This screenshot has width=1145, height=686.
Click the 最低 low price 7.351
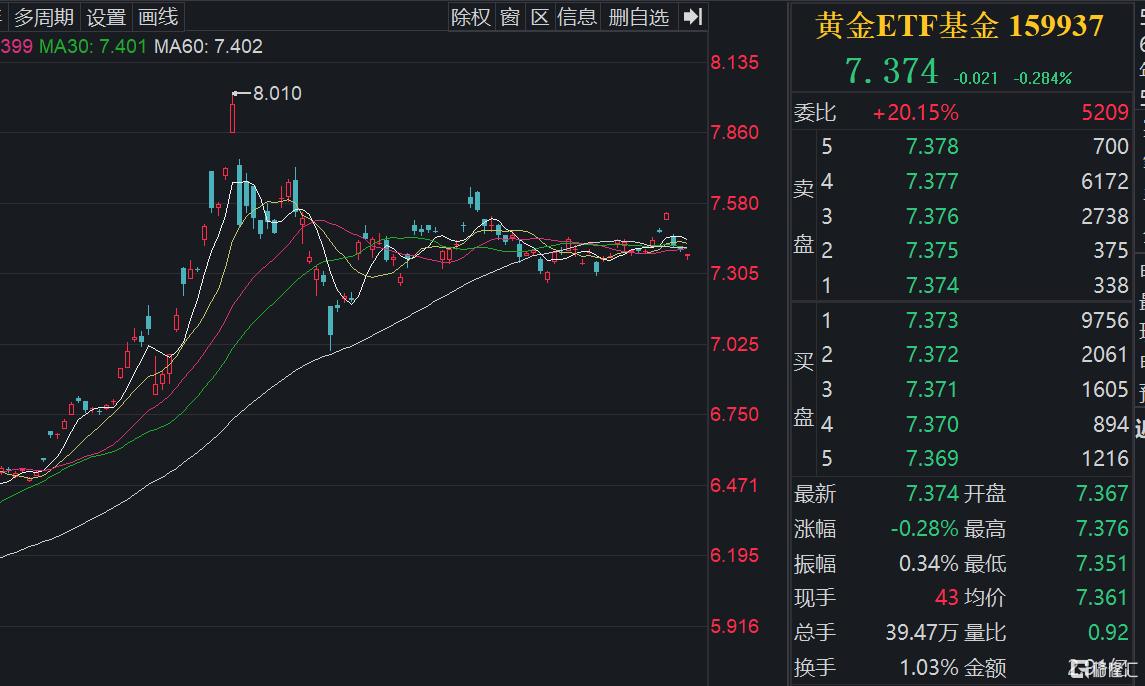1102,563
